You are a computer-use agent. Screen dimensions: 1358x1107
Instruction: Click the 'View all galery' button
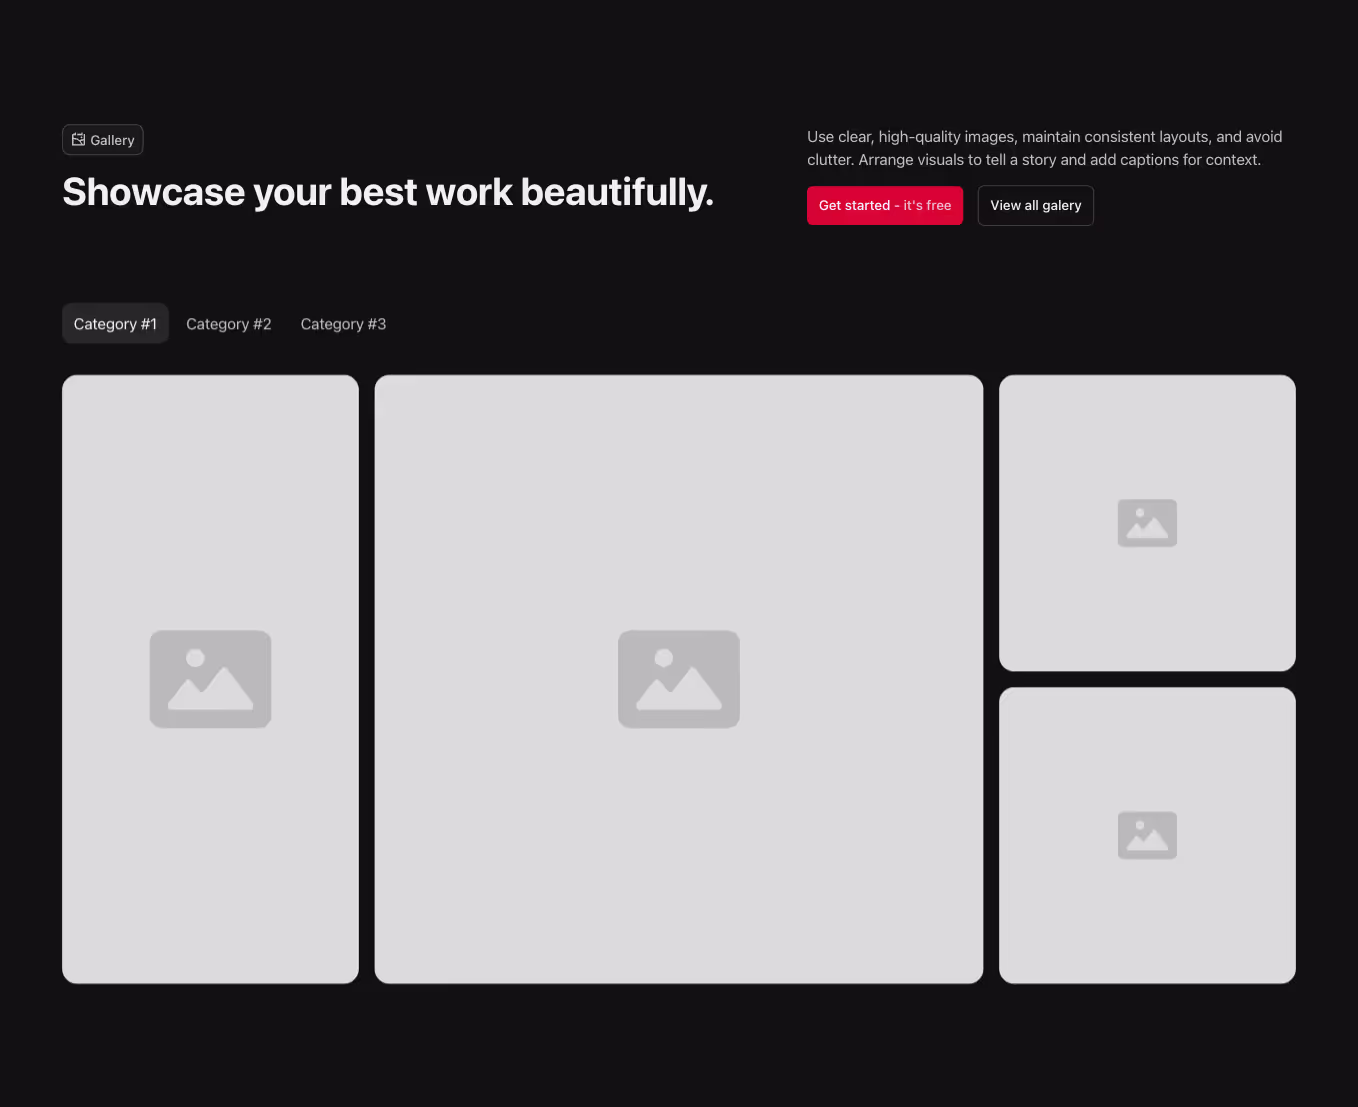[x=1035, y=205]
